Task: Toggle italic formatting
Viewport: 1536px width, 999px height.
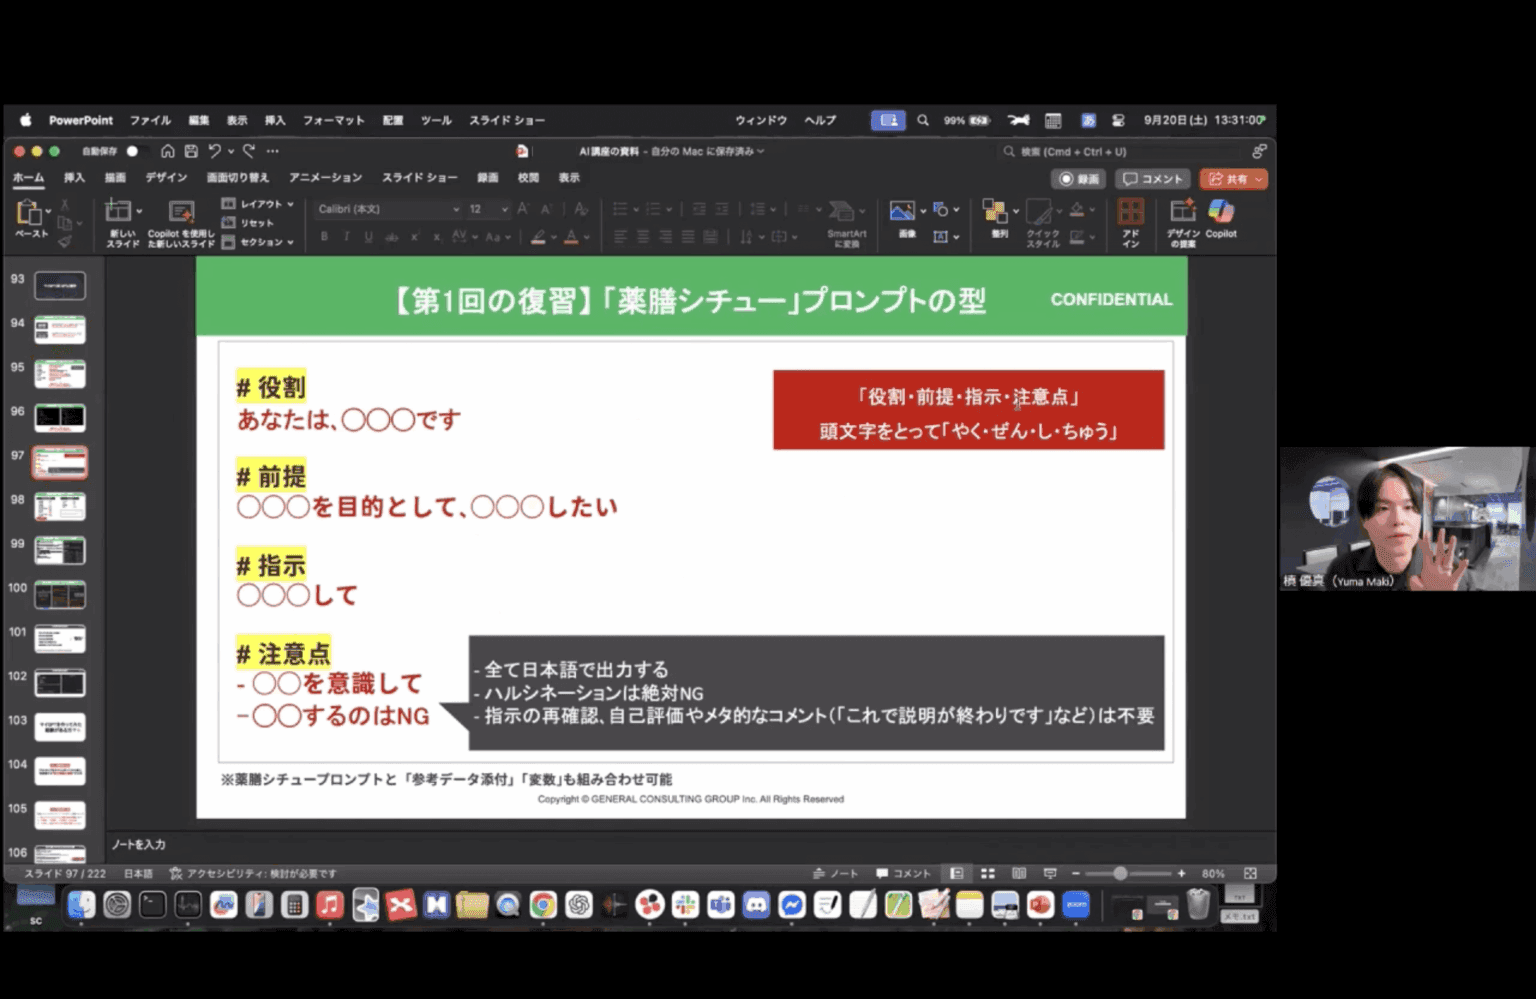Action: tap(345, 237)
